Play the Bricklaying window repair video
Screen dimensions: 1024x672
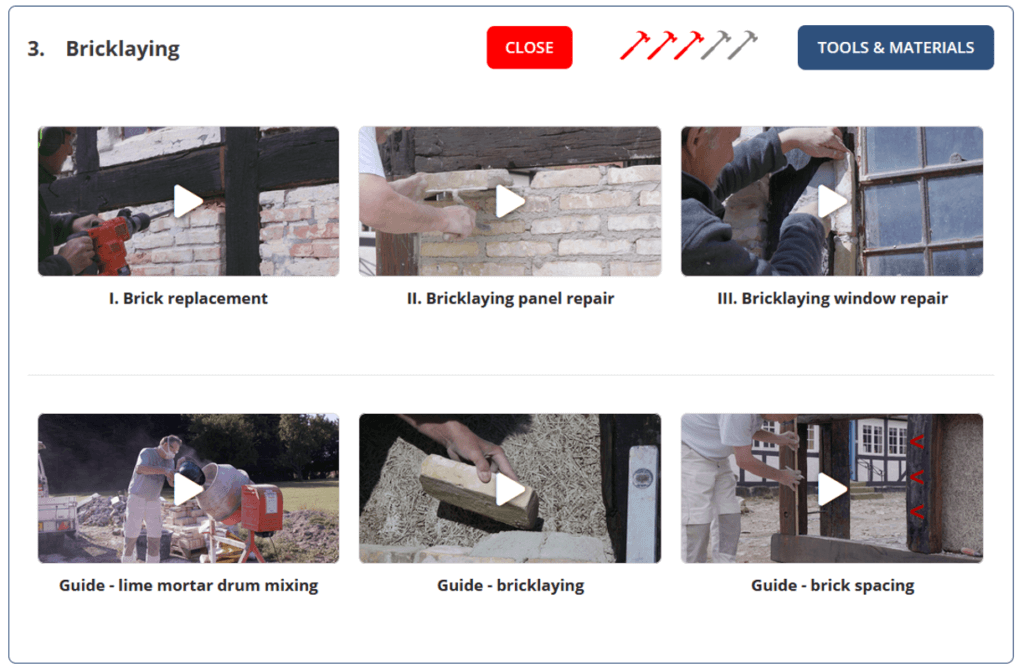pos(832,201)
